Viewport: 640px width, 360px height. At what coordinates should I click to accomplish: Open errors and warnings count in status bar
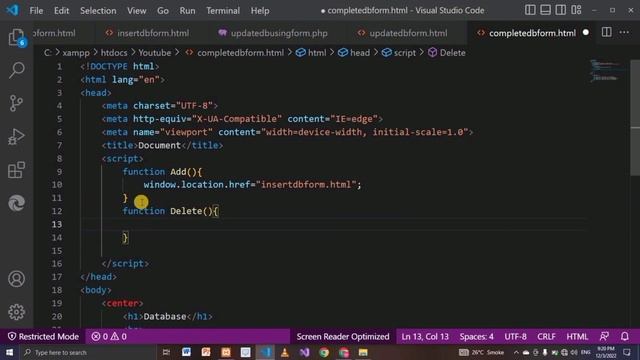pos(109,336)
